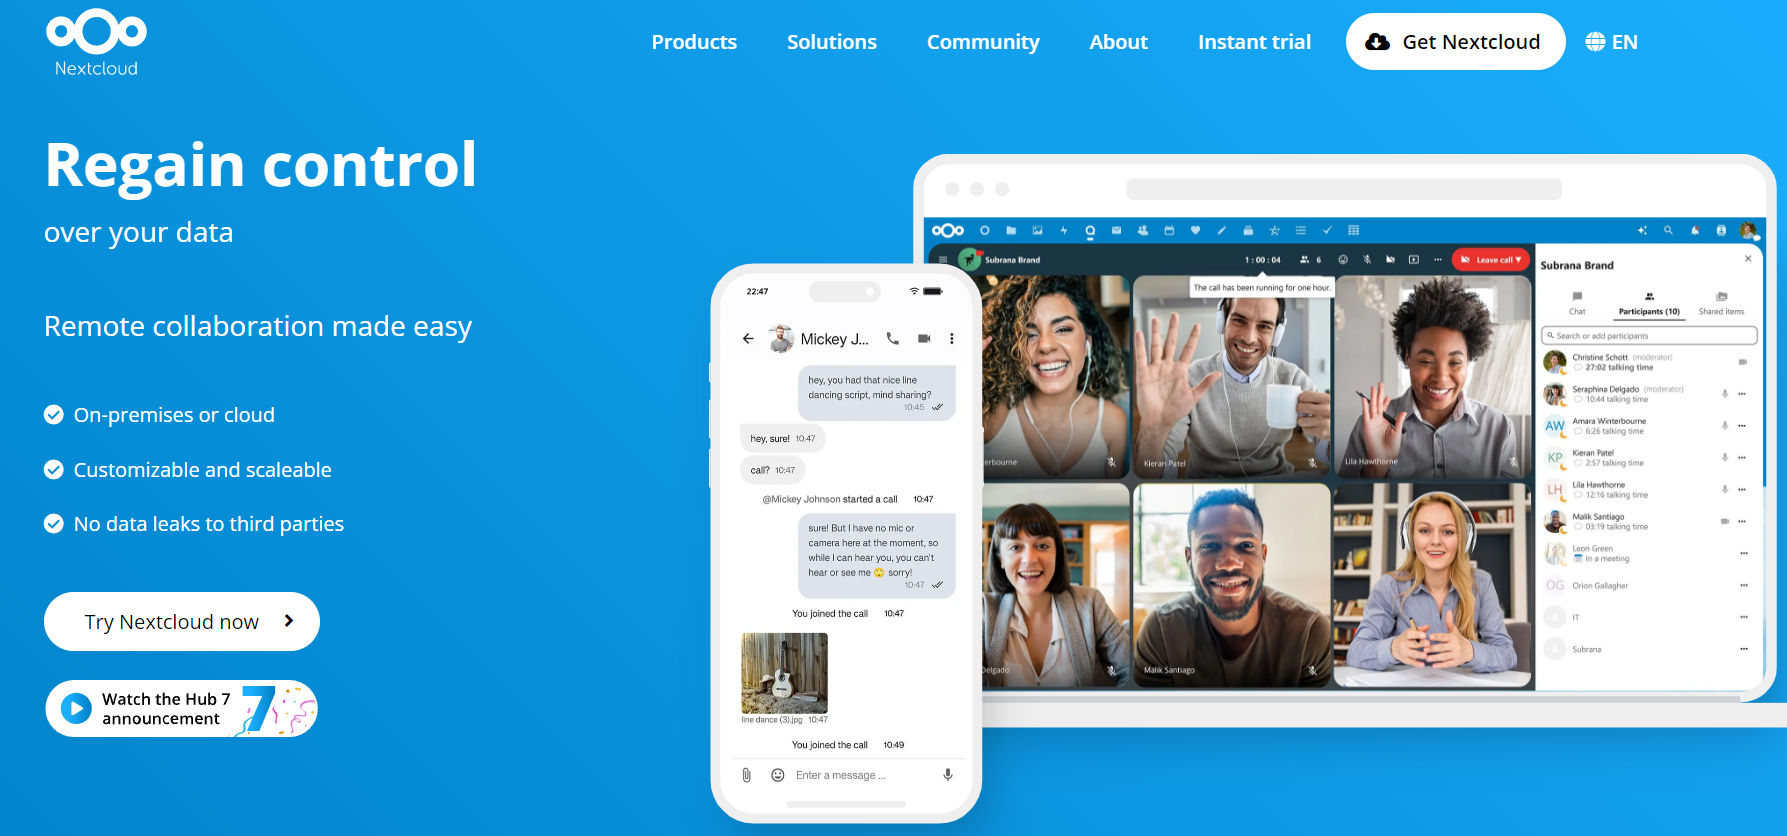Open the Photos app icon in laptop toolbar
The height and width of the screenshot is (836, 1787).
(1037, 230)
